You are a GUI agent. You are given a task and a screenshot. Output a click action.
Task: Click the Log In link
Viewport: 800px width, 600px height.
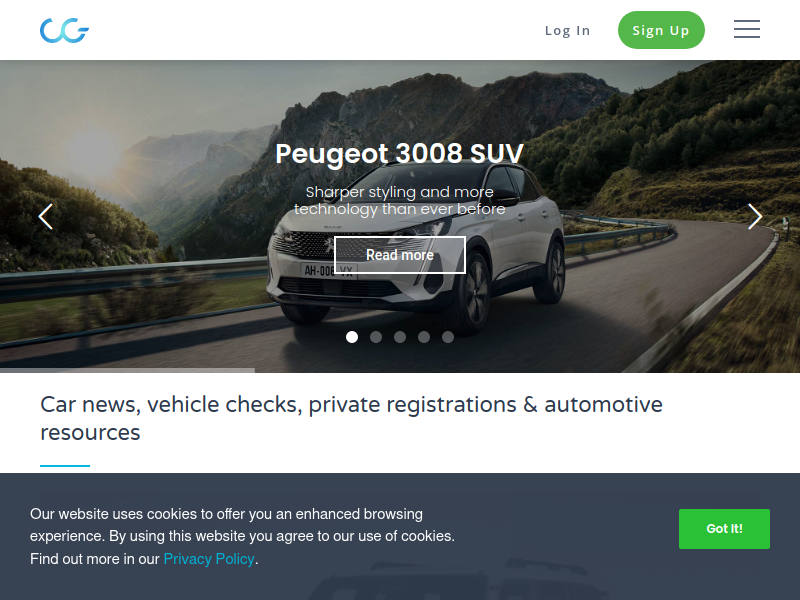(x=567, y=31)
